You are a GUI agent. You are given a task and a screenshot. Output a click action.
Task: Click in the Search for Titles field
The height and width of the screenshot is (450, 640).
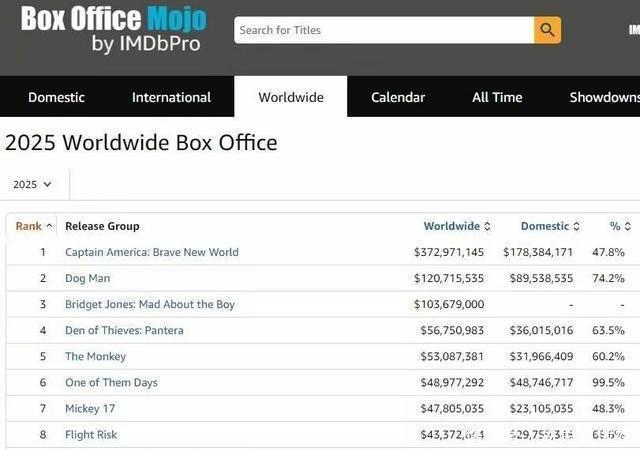tap(384, 30)
